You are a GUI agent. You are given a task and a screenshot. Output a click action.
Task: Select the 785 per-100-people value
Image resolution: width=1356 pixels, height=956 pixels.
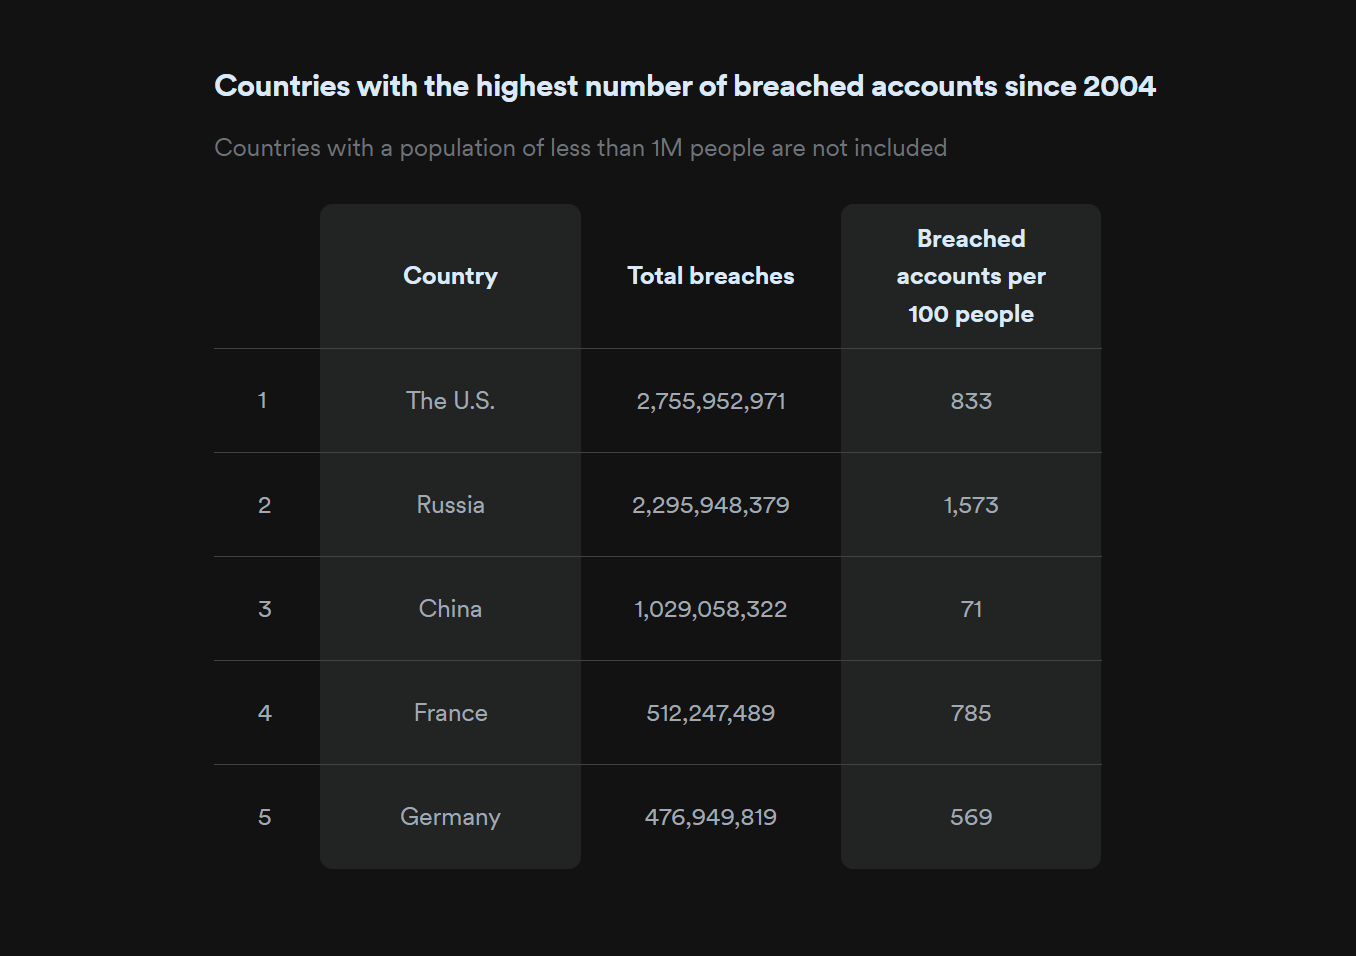[x=970, y=713]
